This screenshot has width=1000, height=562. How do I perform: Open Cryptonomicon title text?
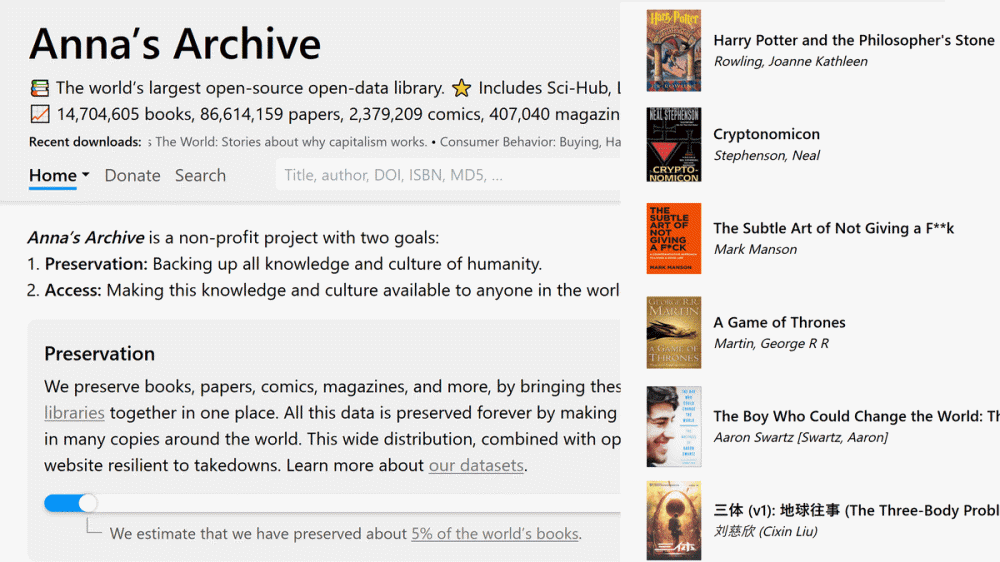(766, 134)
